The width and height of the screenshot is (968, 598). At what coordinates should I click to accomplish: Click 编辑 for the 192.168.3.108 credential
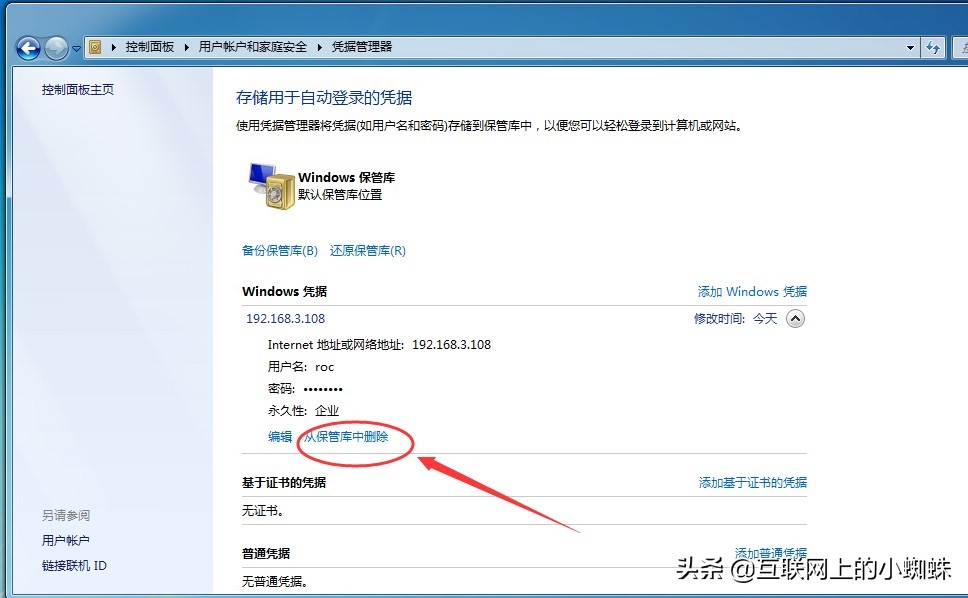coord(278,437)
